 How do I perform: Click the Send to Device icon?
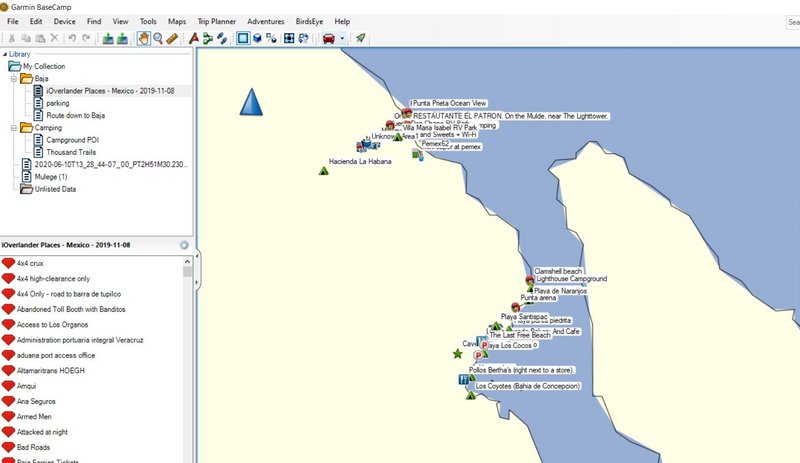[108, 38]
